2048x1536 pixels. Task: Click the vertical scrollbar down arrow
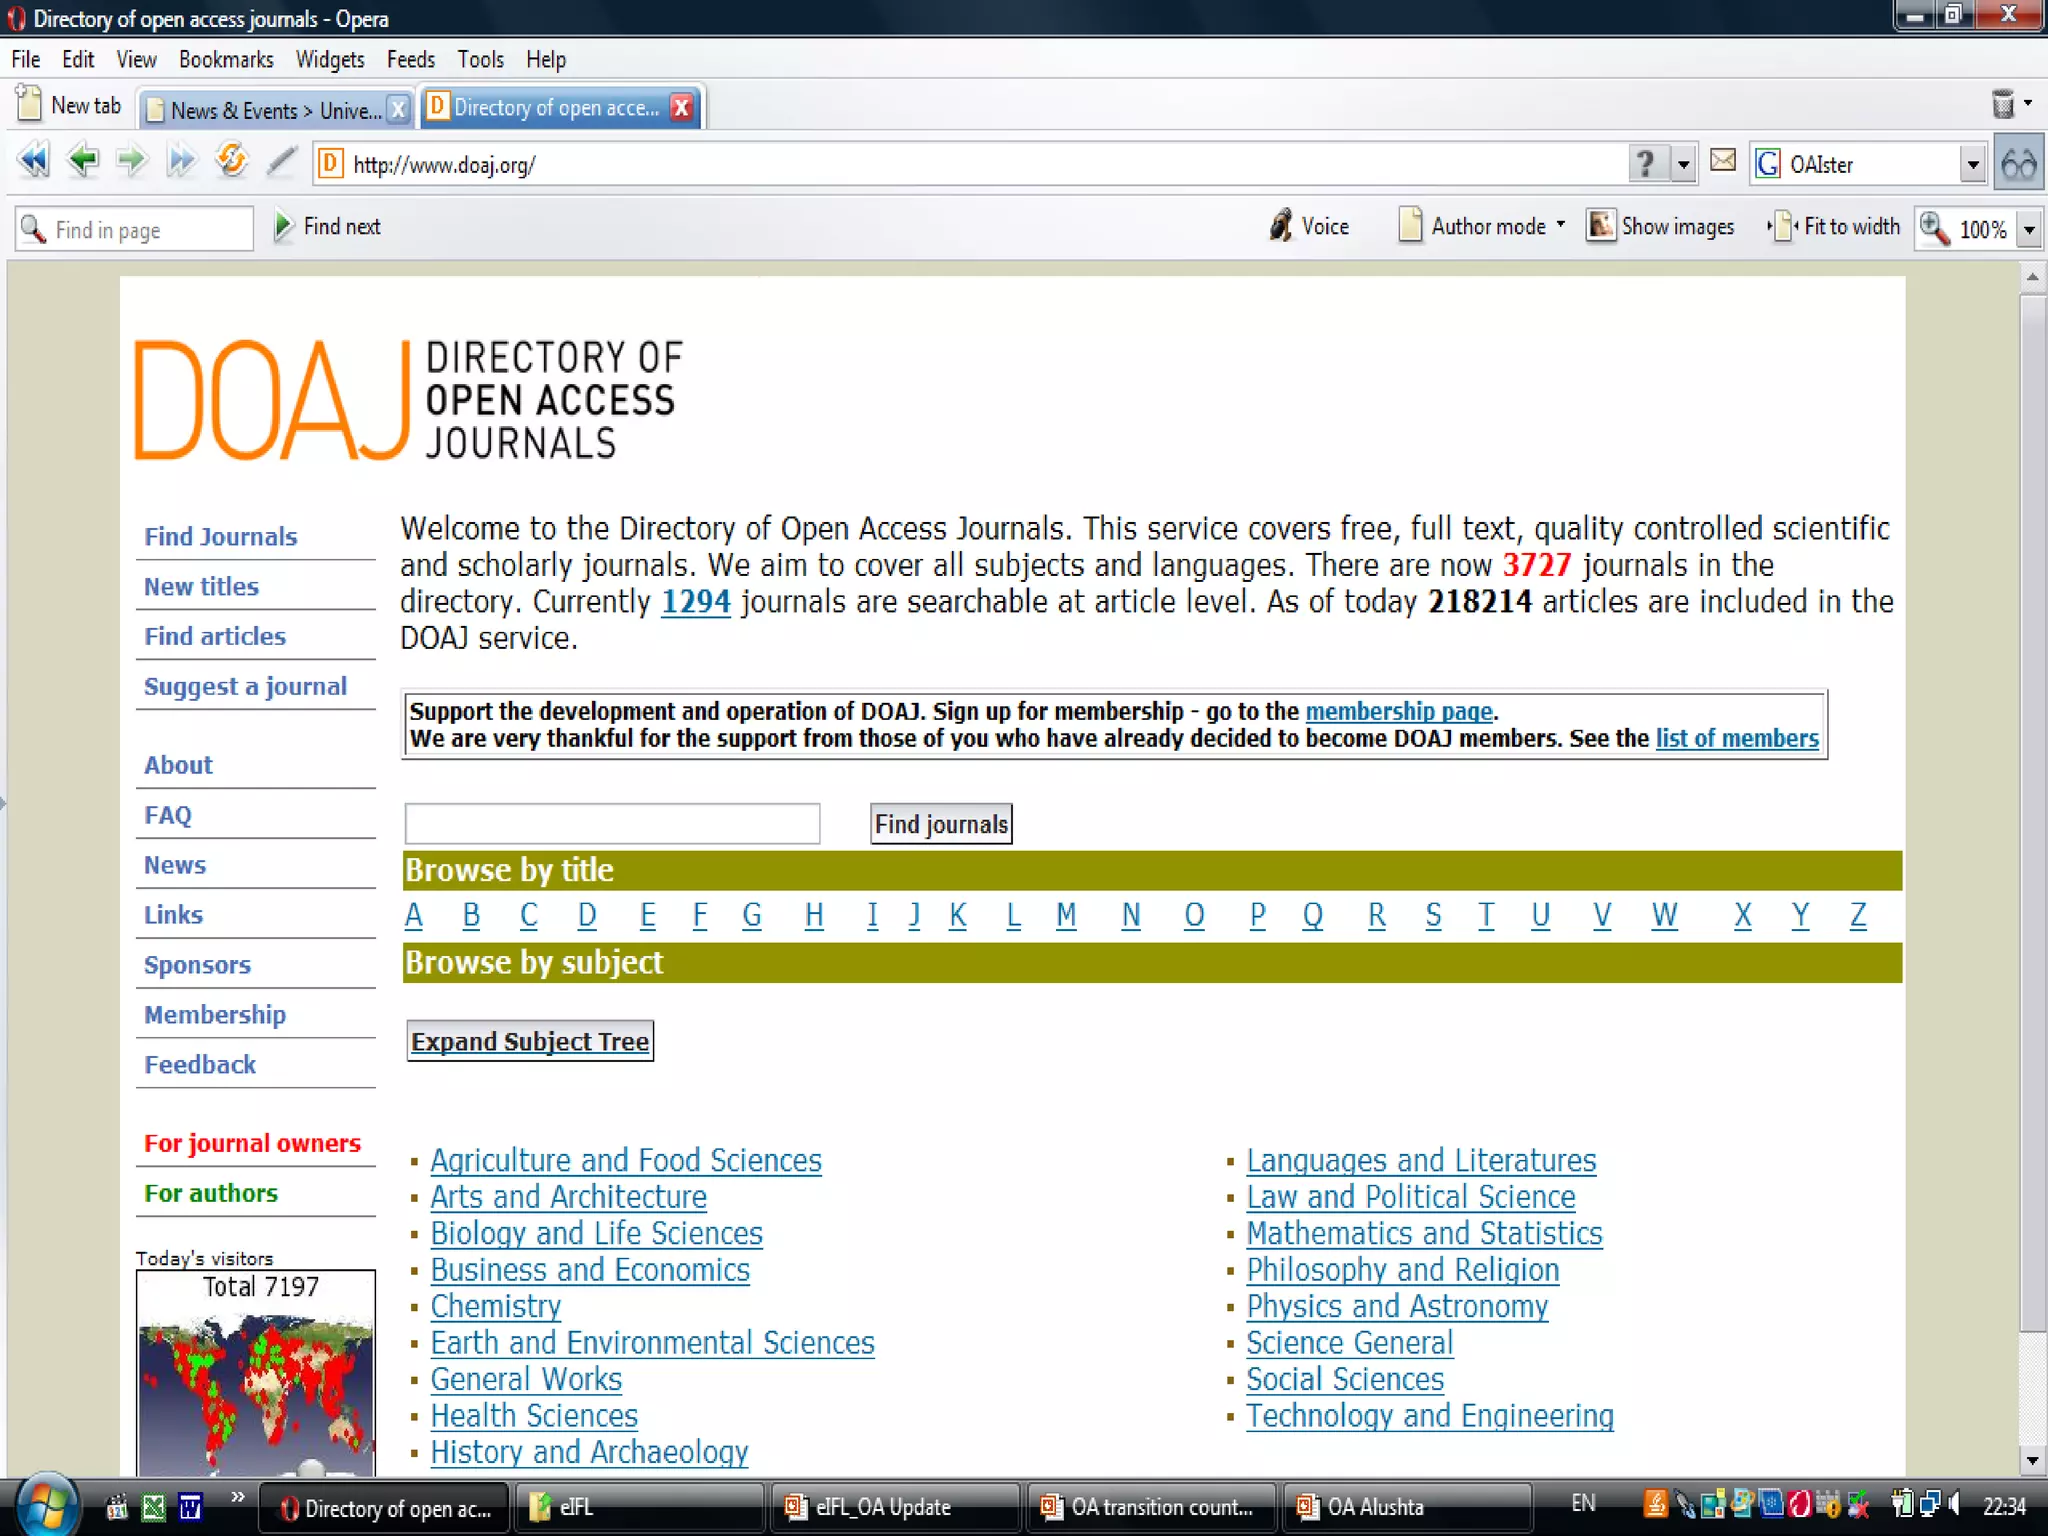click(2031, 1460)
